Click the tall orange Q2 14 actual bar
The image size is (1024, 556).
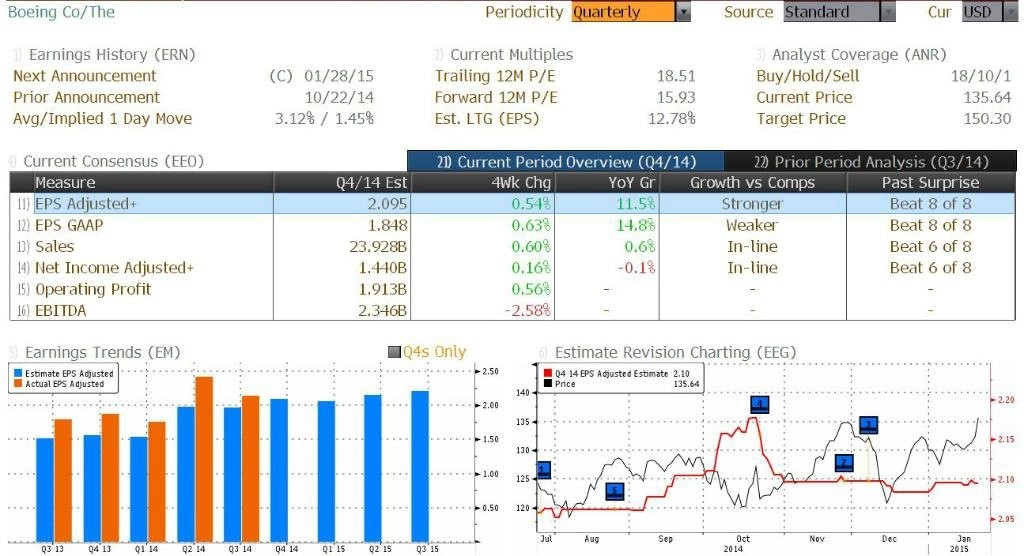point(204,459)
